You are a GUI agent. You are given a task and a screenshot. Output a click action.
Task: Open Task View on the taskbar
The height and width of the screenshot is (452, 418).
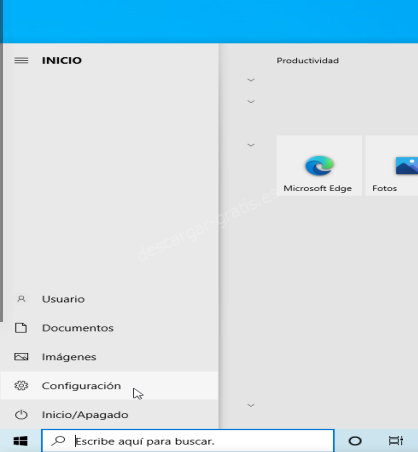point(396,441)
